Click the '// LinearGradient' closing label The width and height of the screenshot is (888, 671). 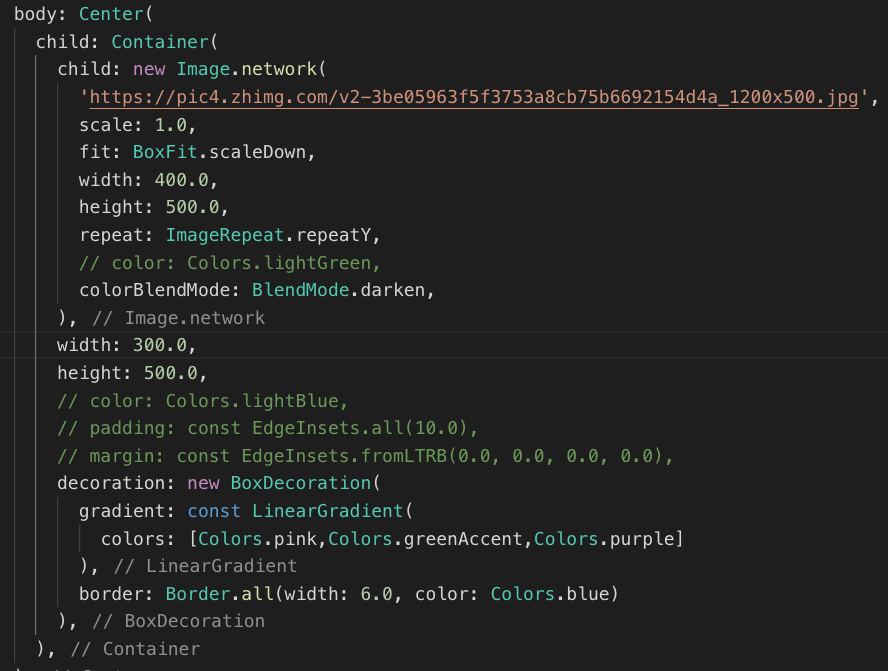[205, 566]
